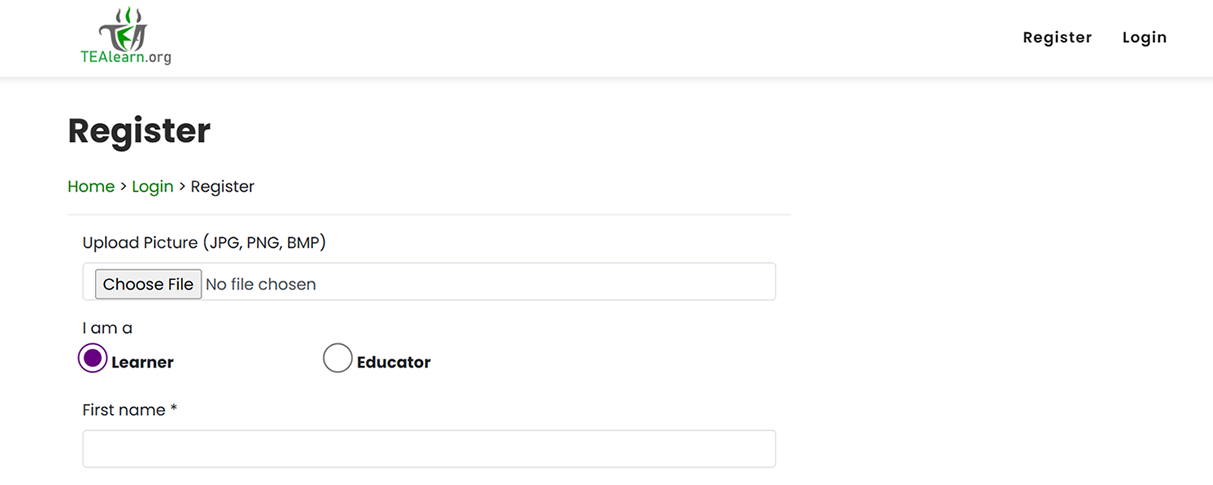This screenshot has height=485, width=1213.
Task: Click the 'No file chosen' text
Action: [x=261, y=284]
